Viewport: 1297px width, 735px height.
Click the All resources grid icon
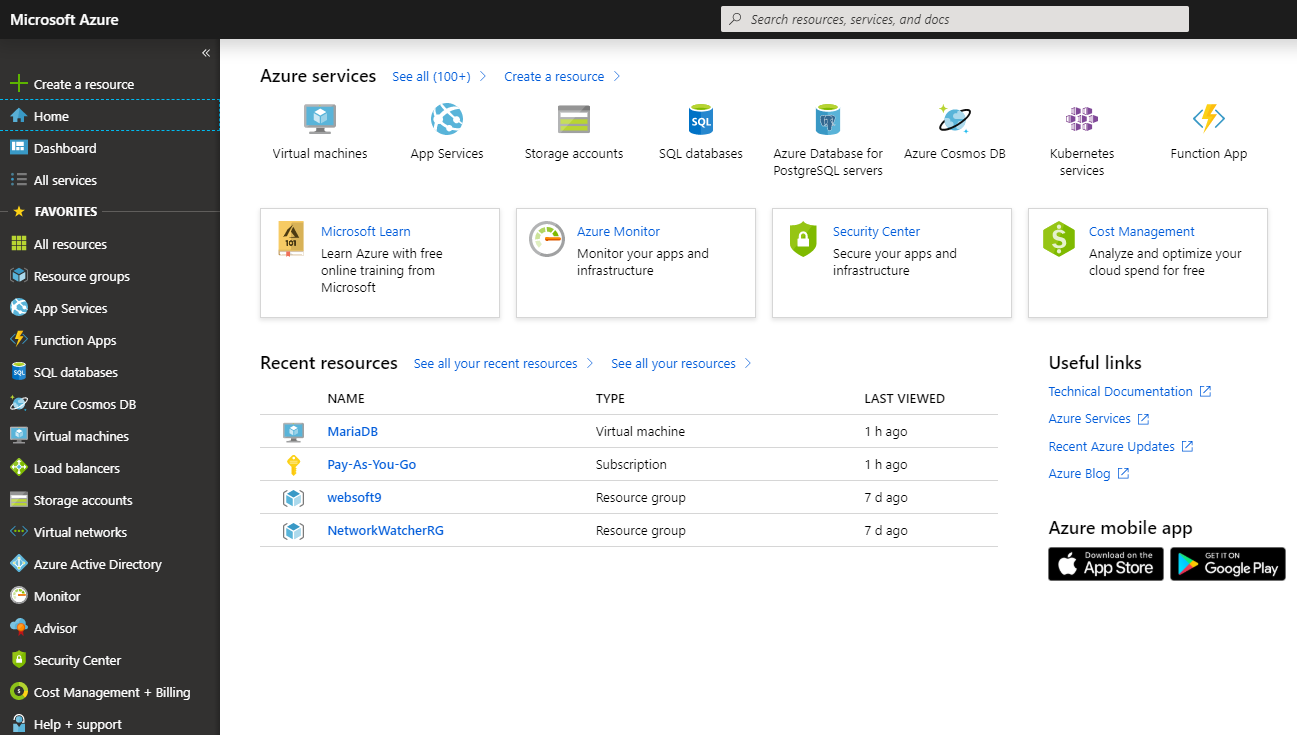[x=18, y=244]
